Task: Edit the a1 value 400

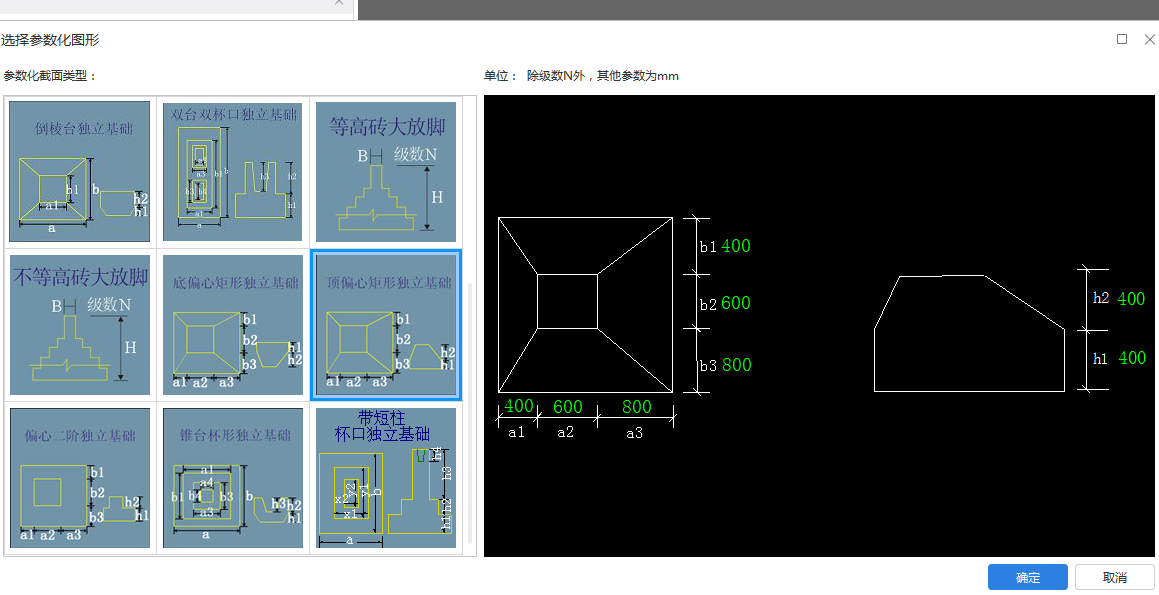Action: click(x=519, y=407)
